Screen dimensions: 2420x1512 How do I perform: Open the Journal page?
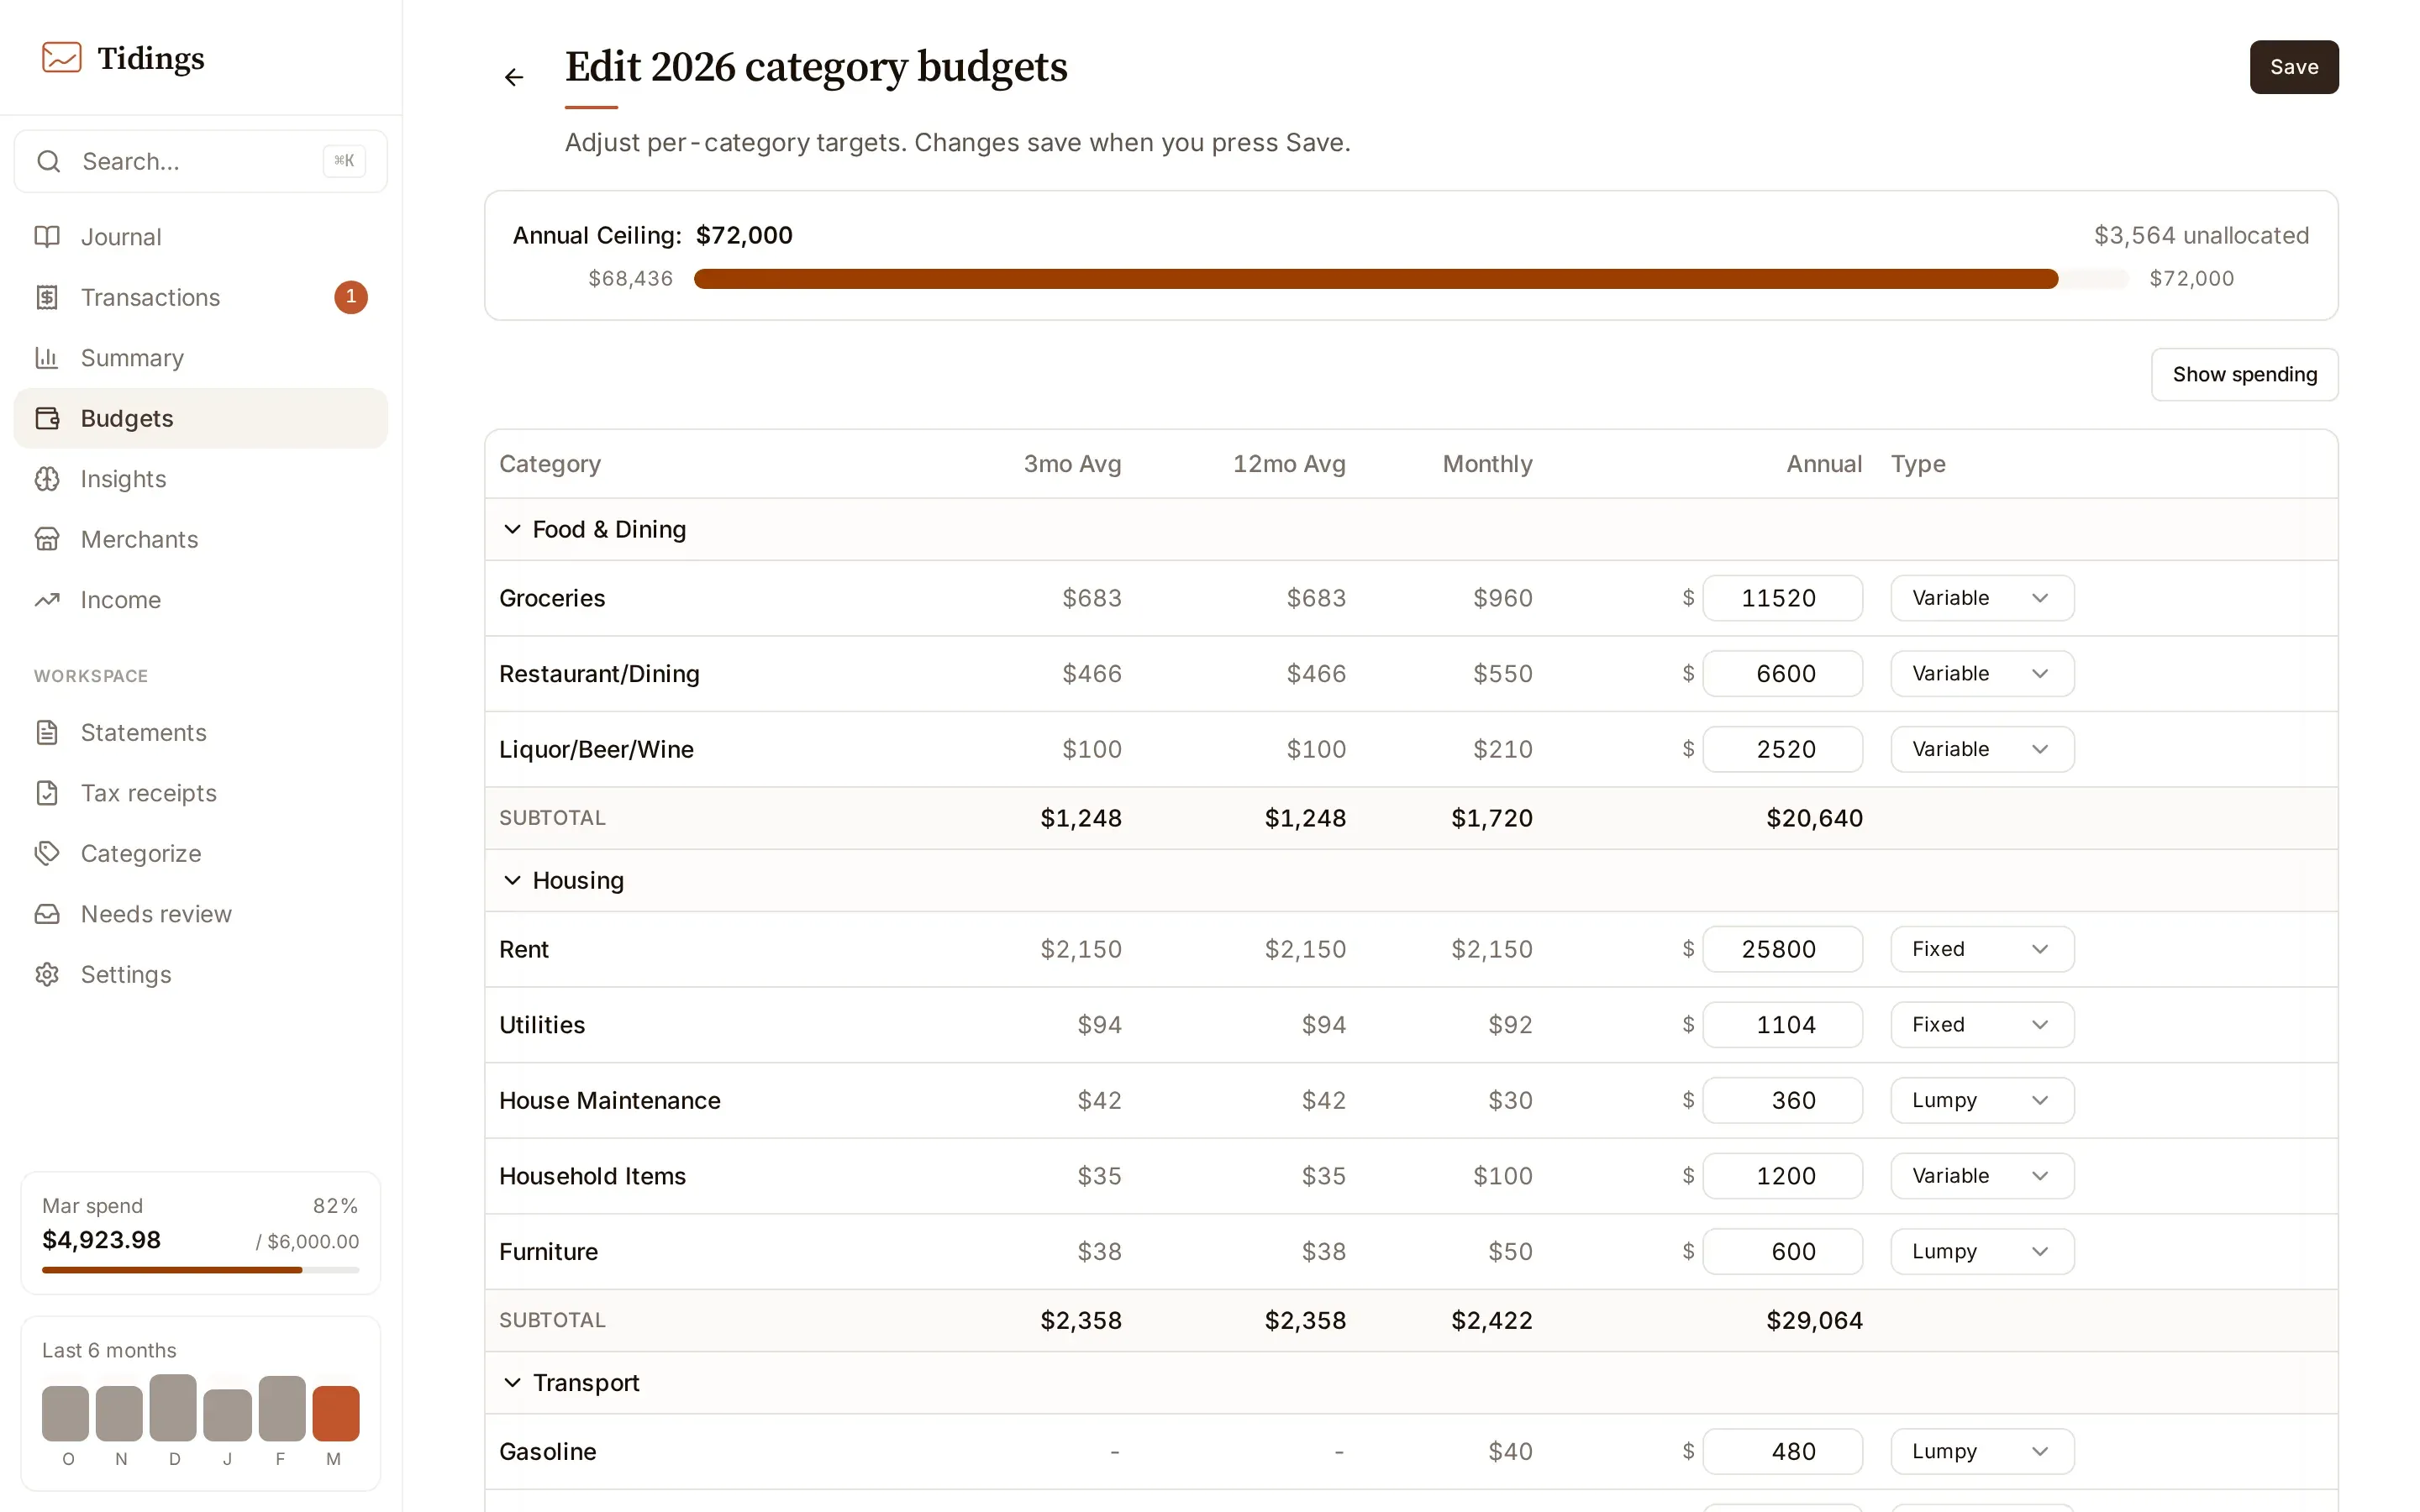click(201, 237)
